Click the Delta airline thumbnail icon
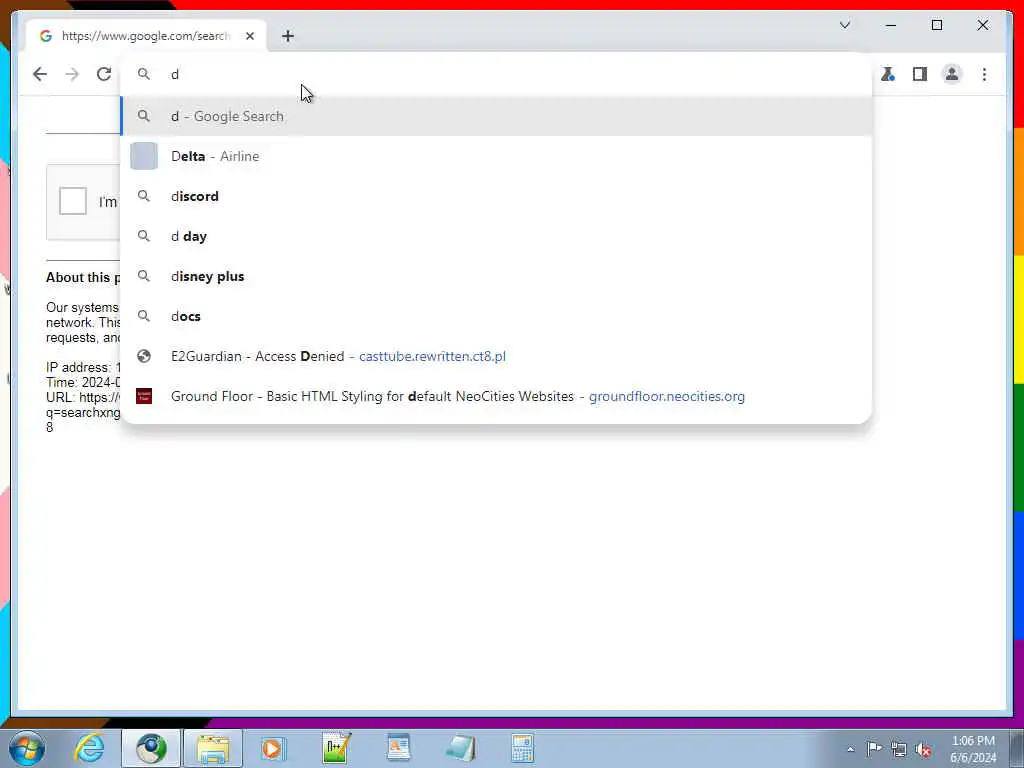 click(144, 156)
